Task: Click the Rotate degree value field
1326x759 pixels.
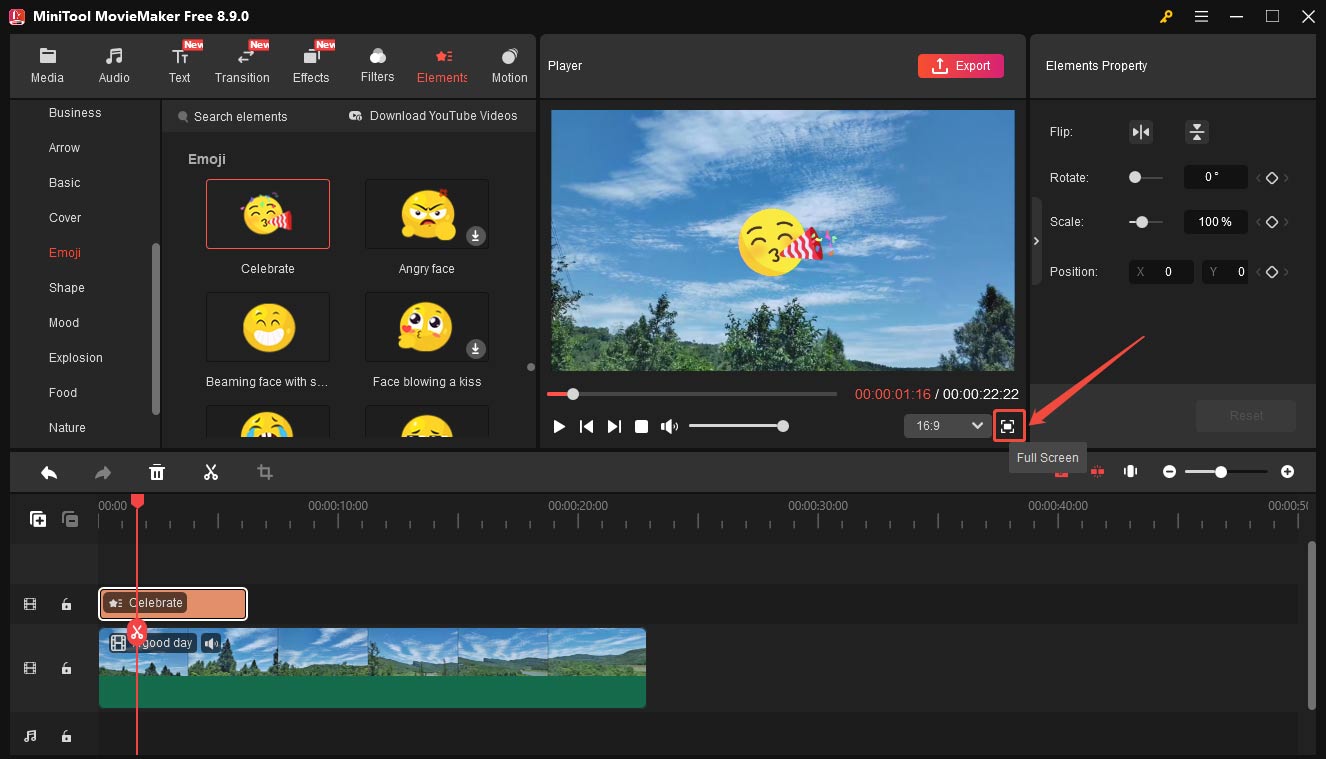Action: pyautogui.click(x=1215, y=178)
